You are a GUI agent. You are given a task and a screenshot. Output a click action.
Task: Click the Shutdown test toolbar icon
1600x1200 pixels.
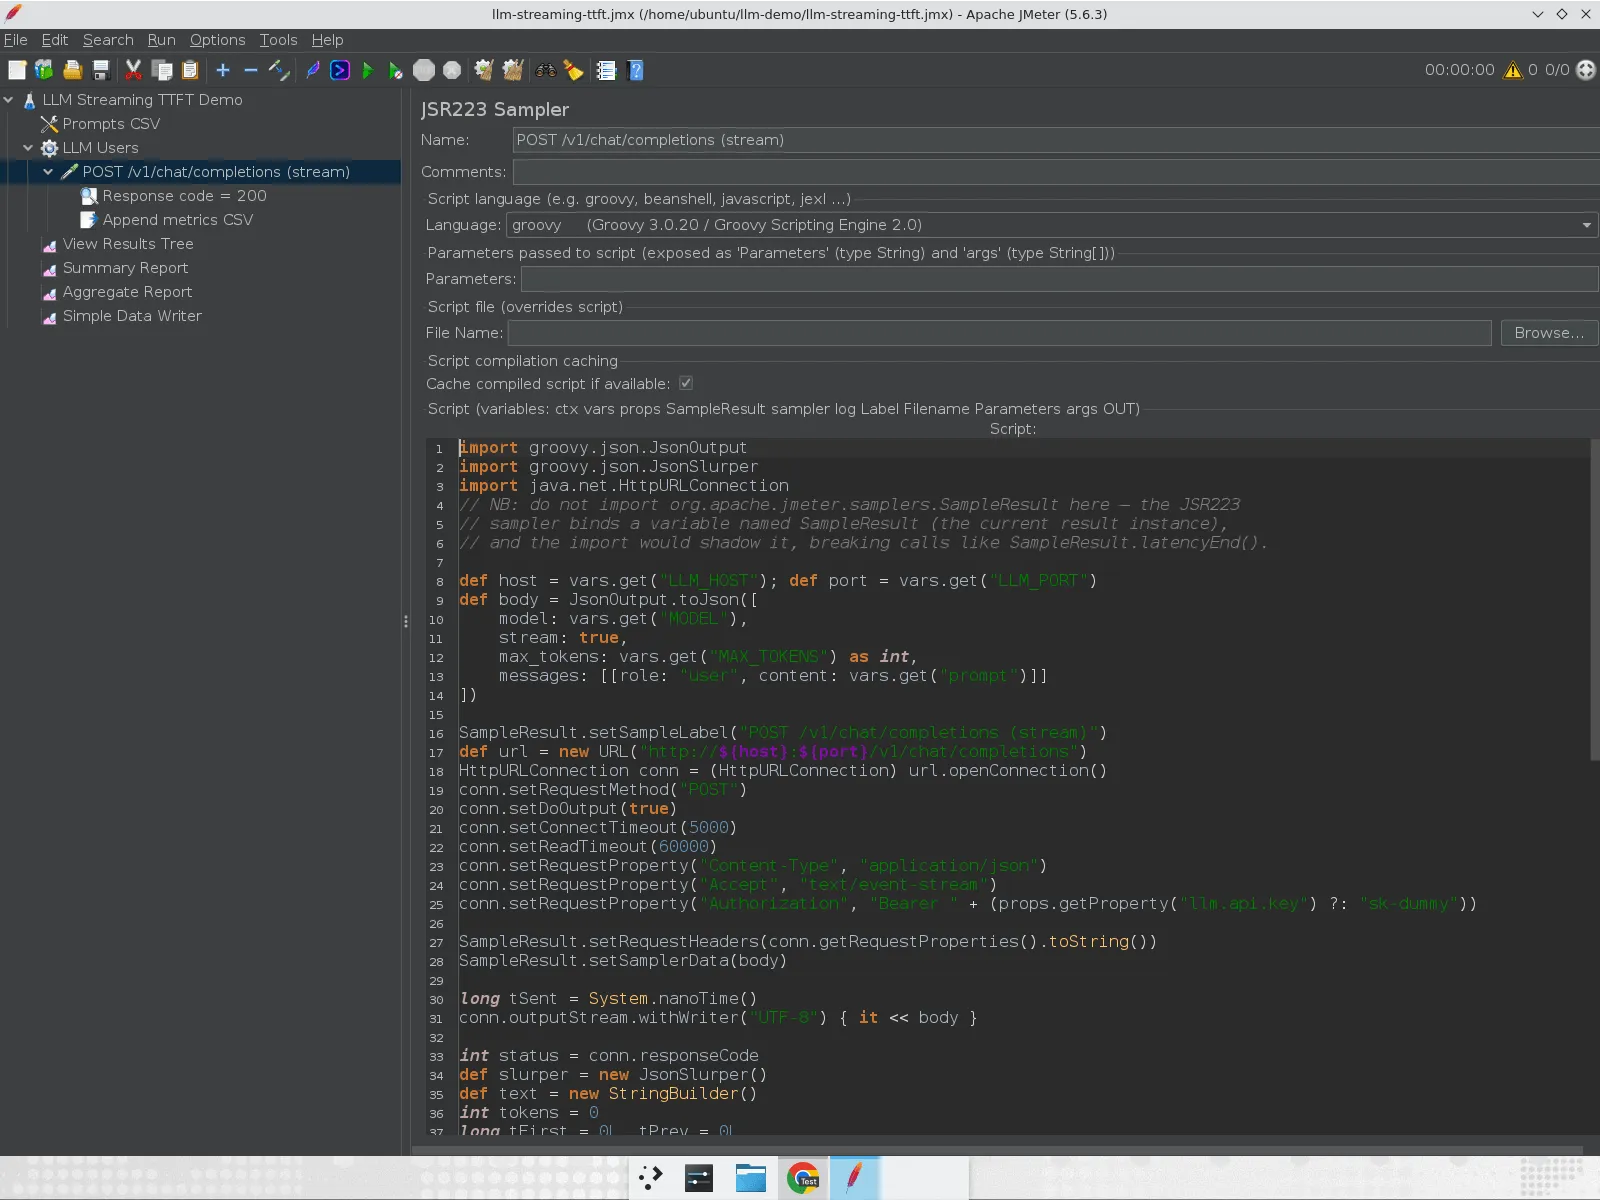[452, 70]
